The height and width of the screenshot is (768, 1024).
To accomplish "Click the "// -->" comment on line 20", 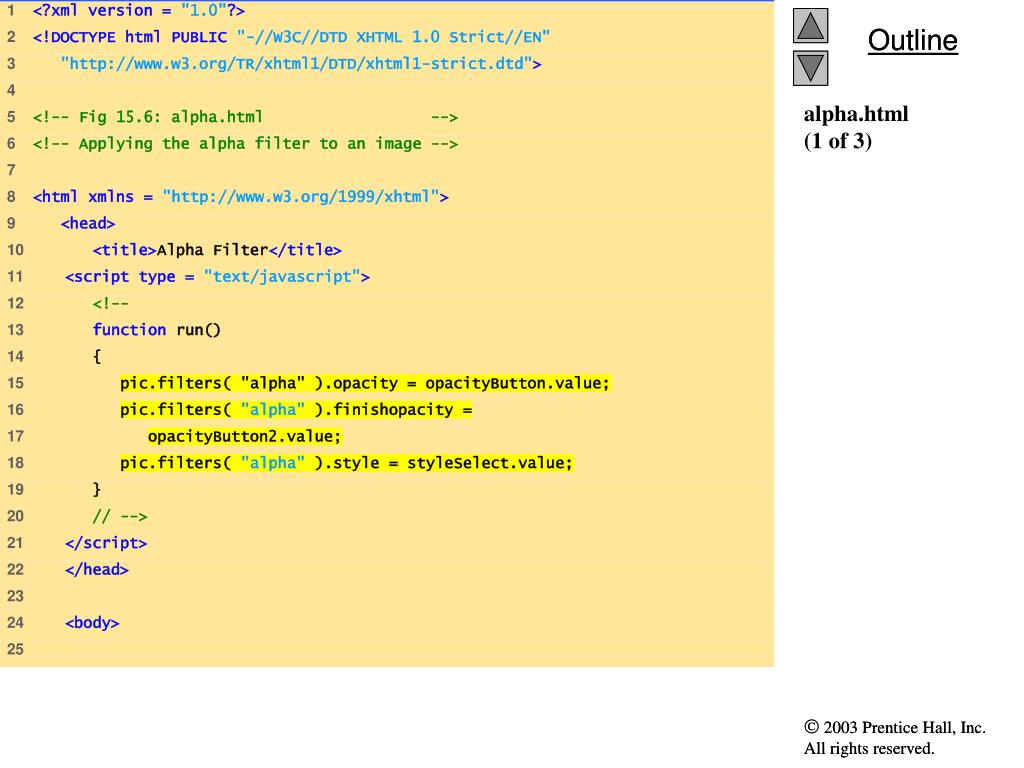I will tap(120, 517).
